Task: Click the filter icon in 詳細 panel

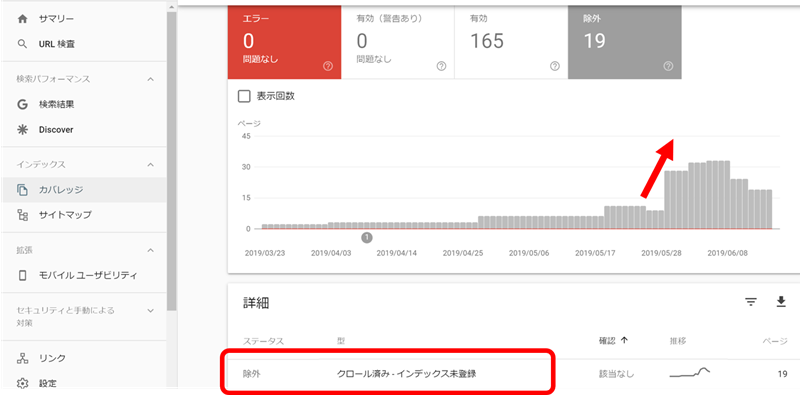Action: pyautogui.click(x=751, y=302)
